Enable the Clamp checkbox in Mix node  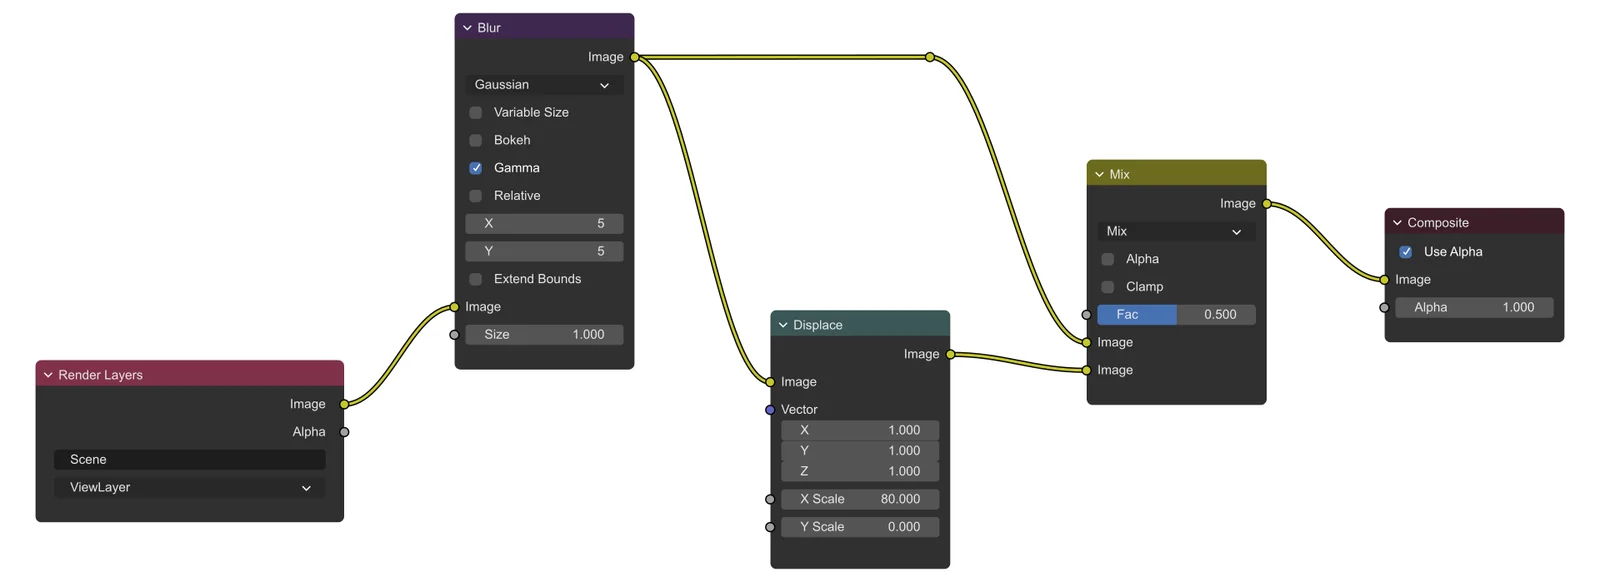tap(1108, 287)
